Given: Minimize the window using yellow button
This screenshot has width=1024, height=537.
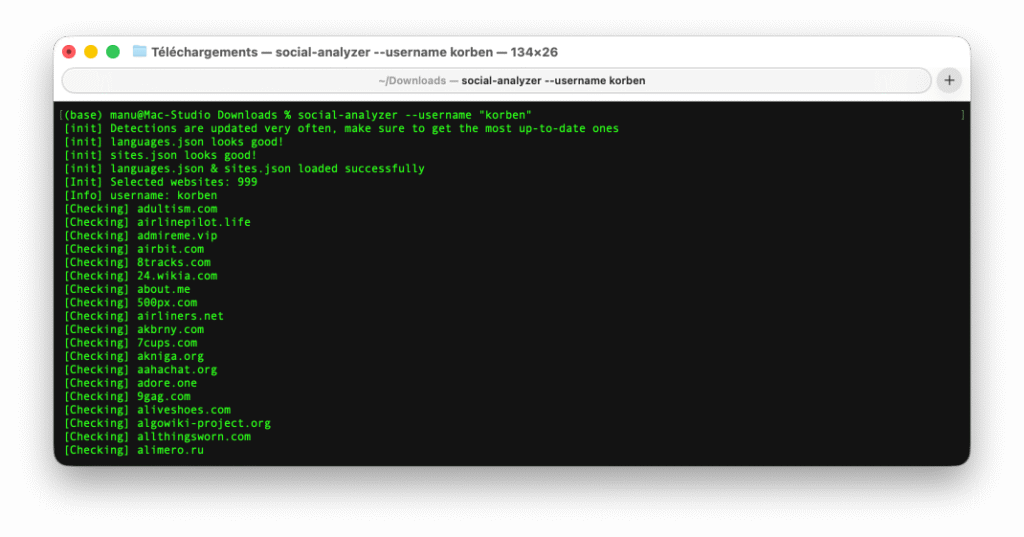Looking at the screenshot, I should pos(91,52).
